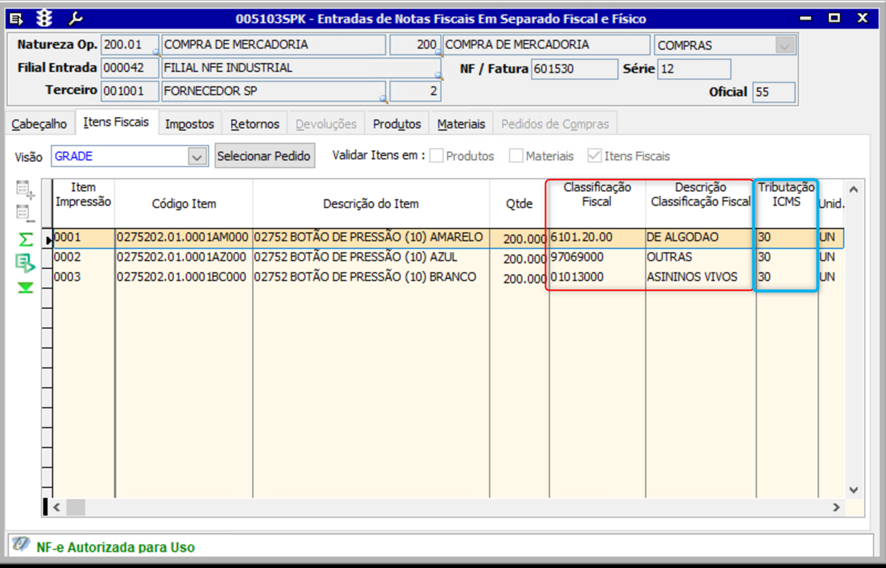The image size is (886, 568).
Task: Click the Classificação Fiscal column header
Action: coord(597,203)
